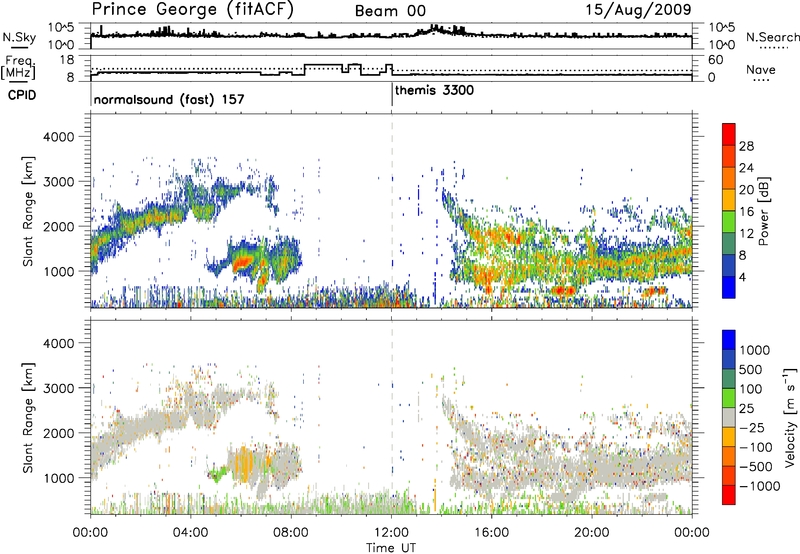800x554 pixels.
Task: Click the CPID row label
Action: (x=22, y=95)
